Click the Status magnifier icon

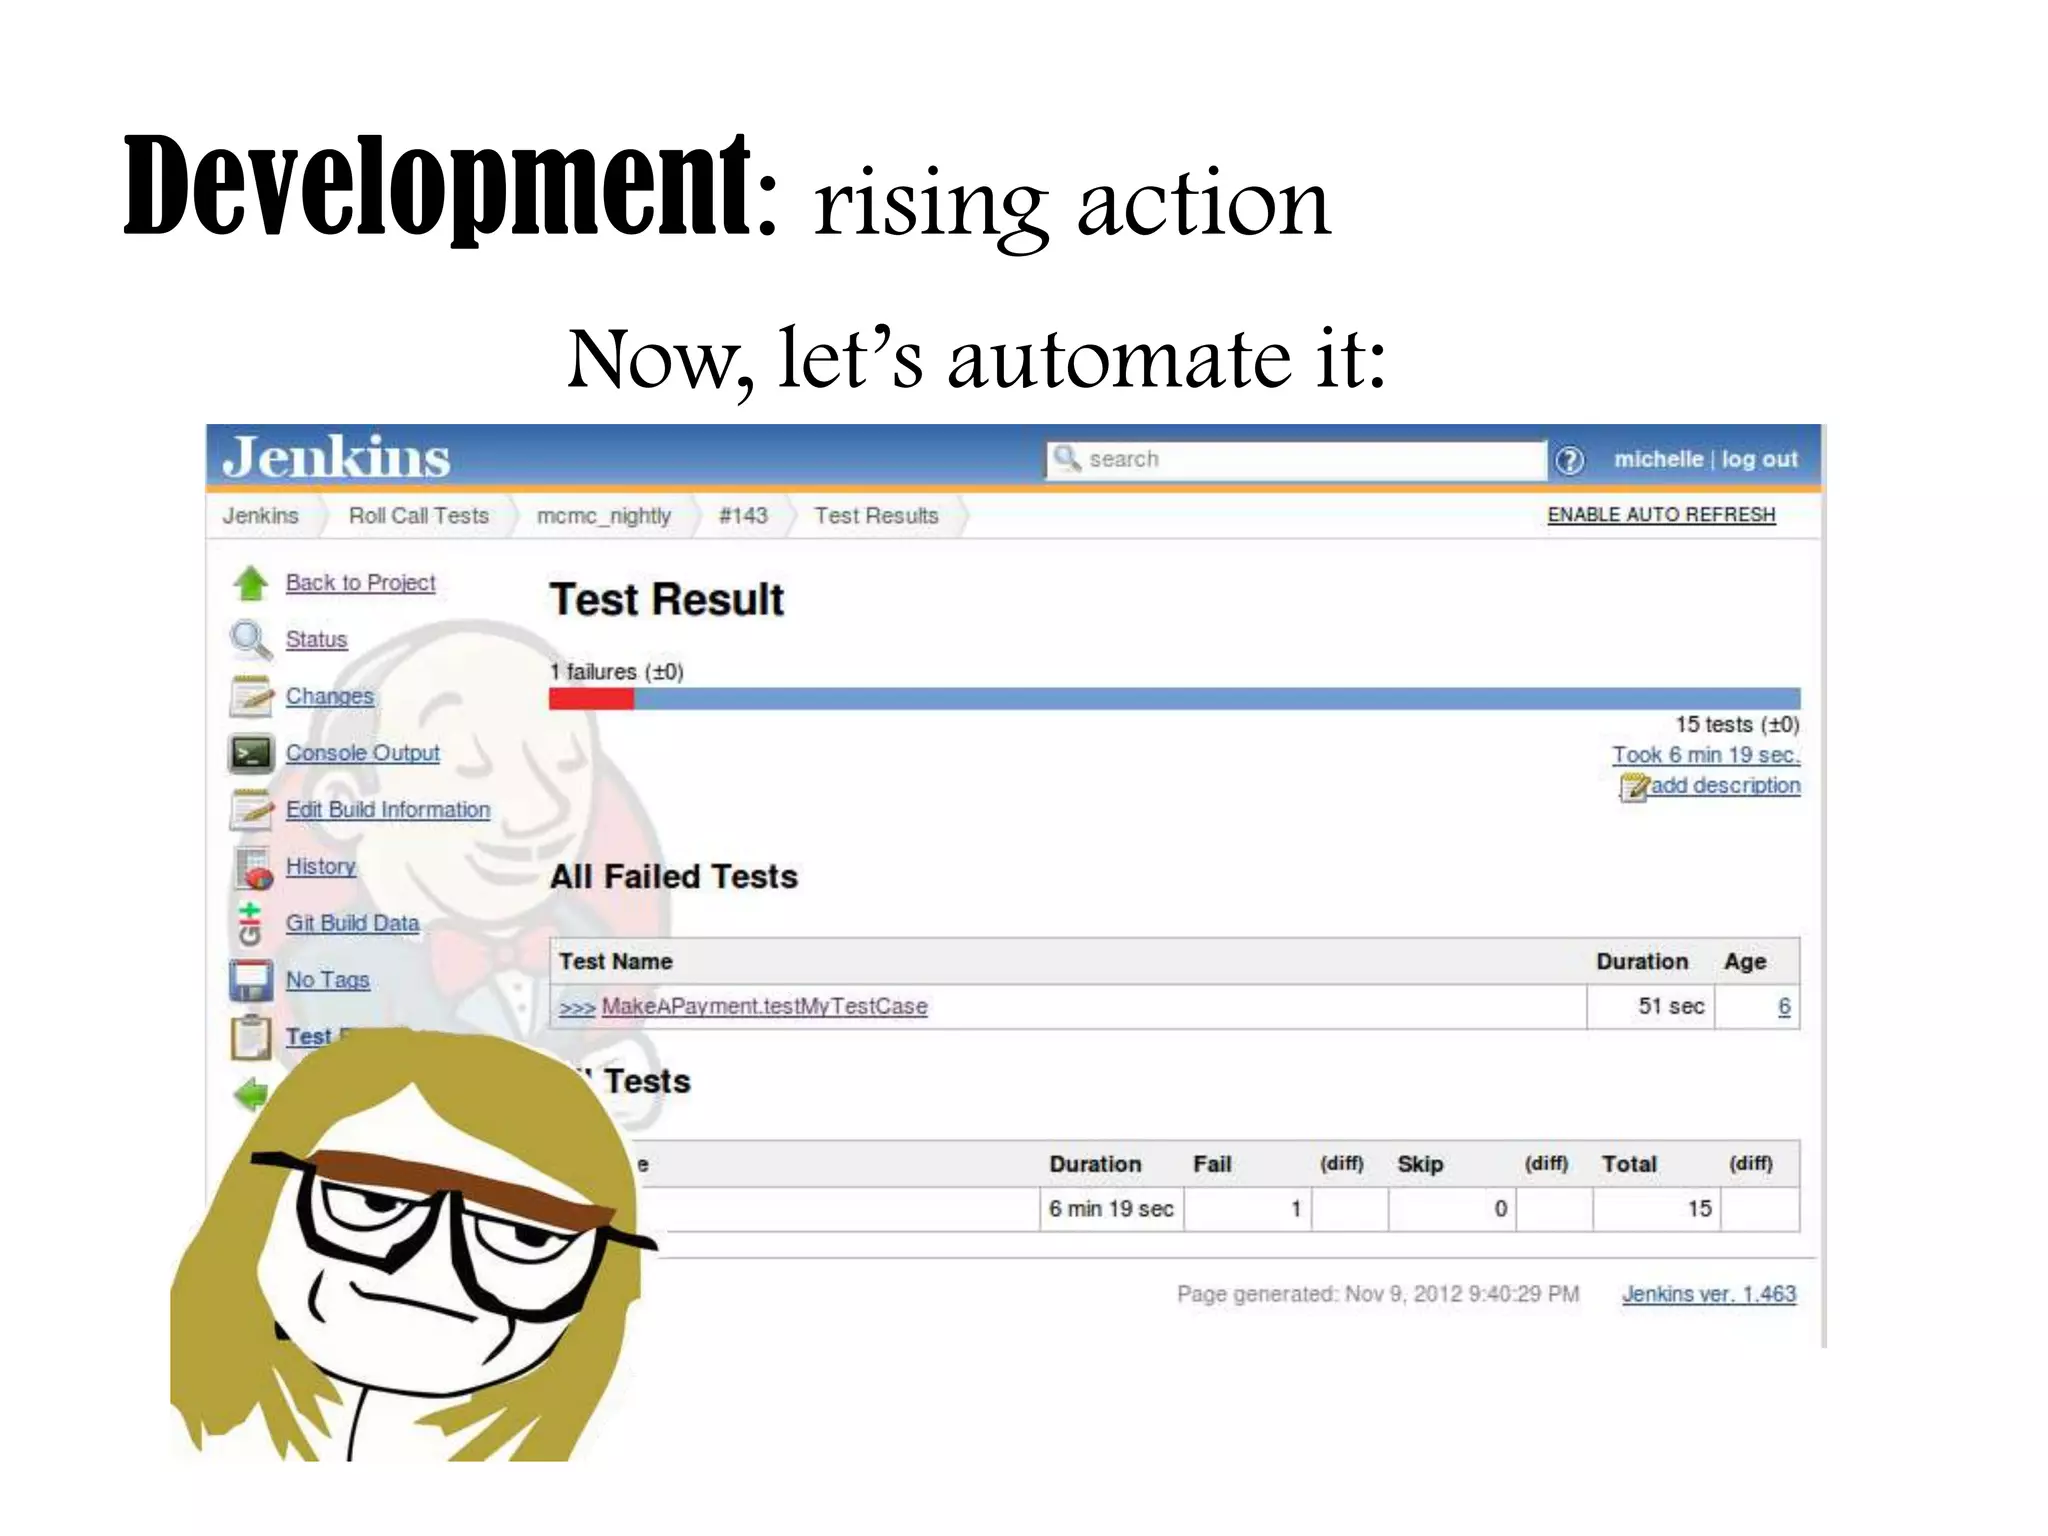coord(250,640)
